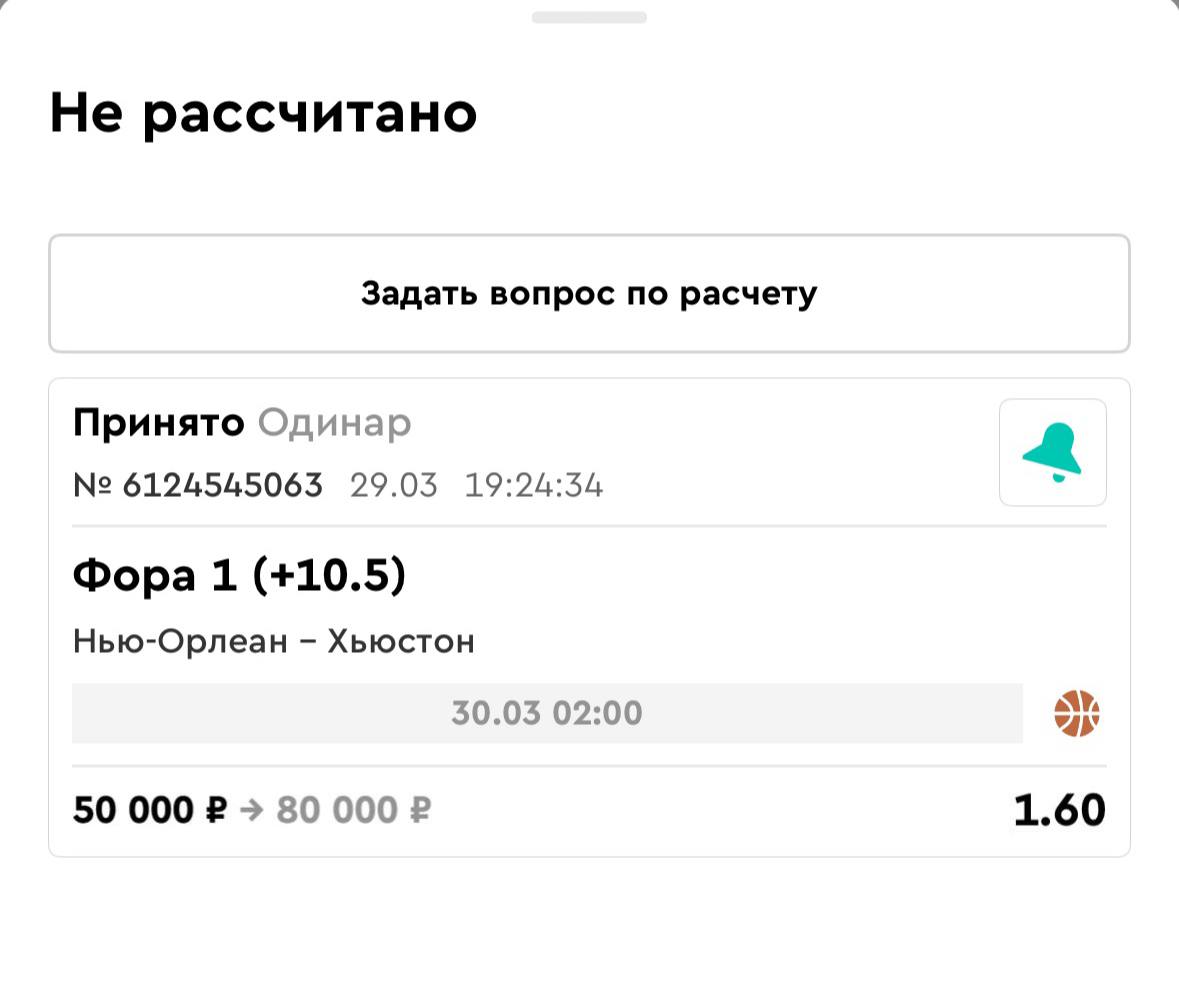The image size is (1179, 1004).
Task: Click the 1.60 odds value
Action: [1059, 810]
